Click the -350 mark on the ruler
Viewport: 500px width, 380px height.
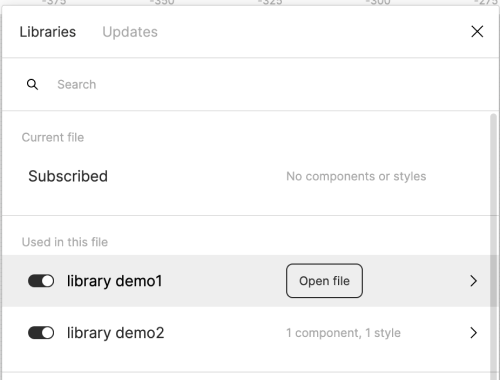point(162,2)
